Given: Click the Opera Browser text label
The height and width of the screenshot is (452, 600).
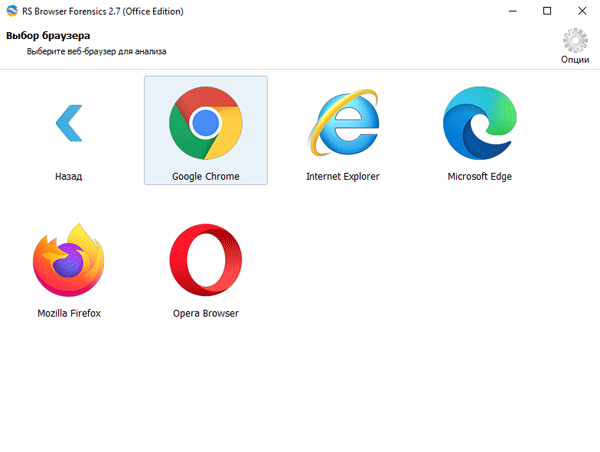Looking at the screenshot, I should (x=206, y=313).
